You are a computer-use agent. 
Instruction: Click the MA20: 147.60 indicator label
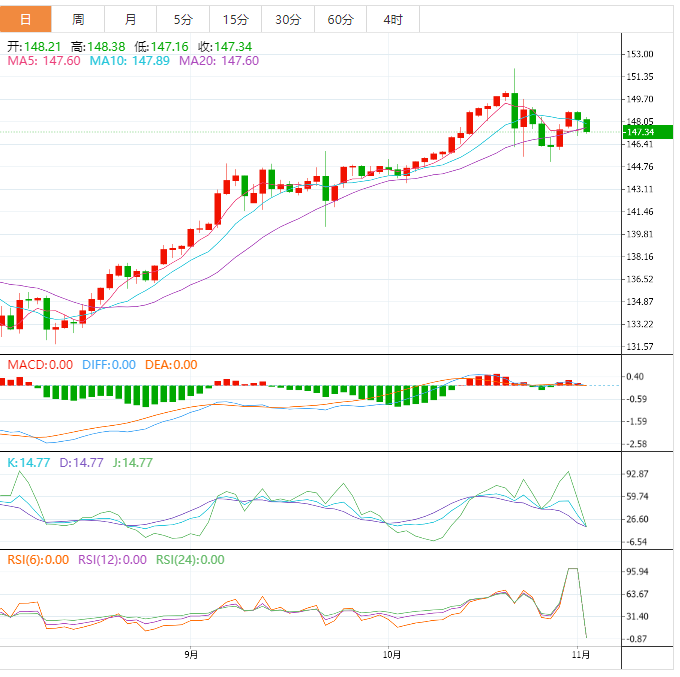[x=219, y=61]
